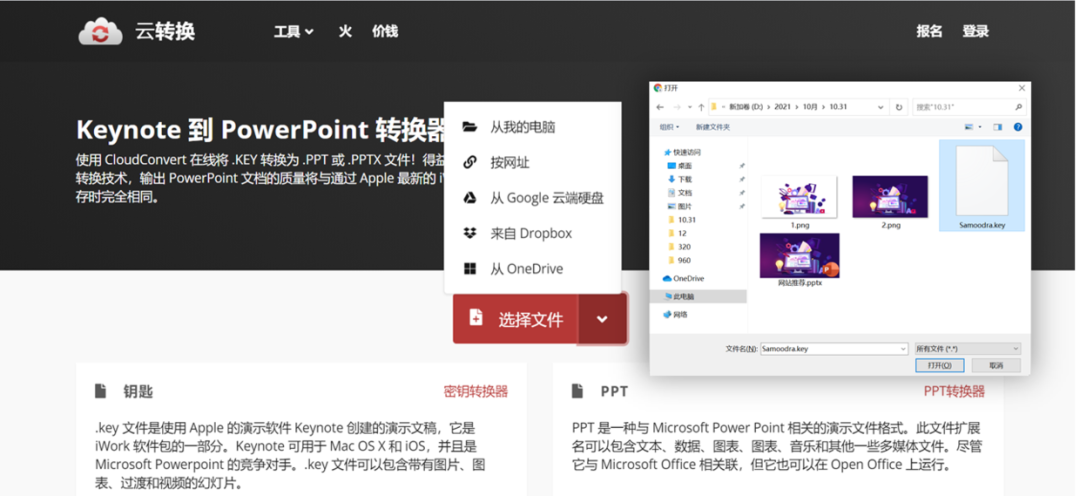Click the document icon beside PPT heading

(577, 391)
